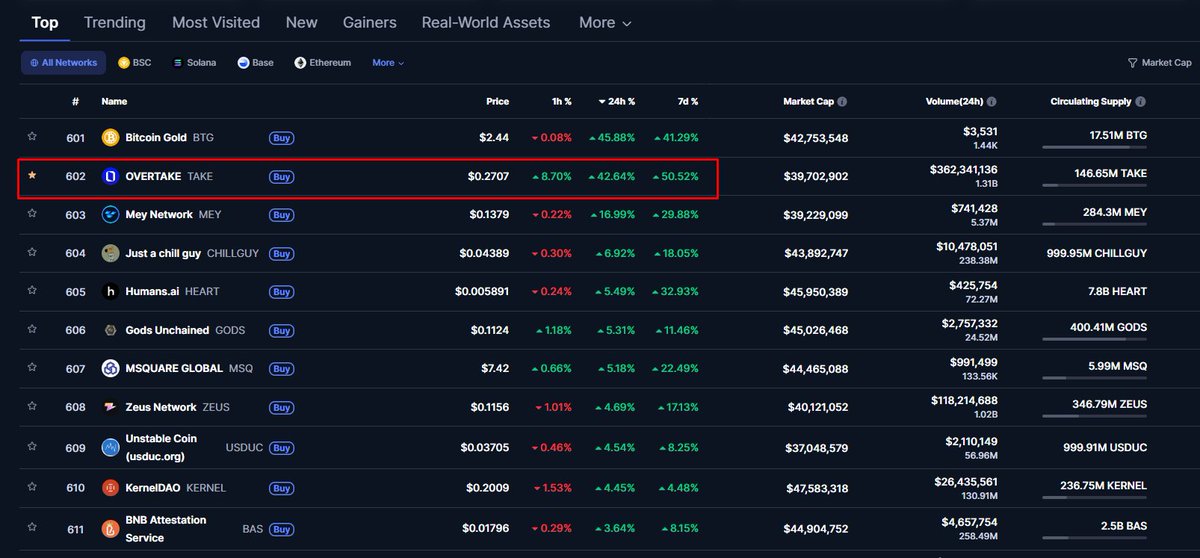This screenshot has width=1200, height=558.
Task: Open the Market Cap filter
Action: tap(1160, 63)
